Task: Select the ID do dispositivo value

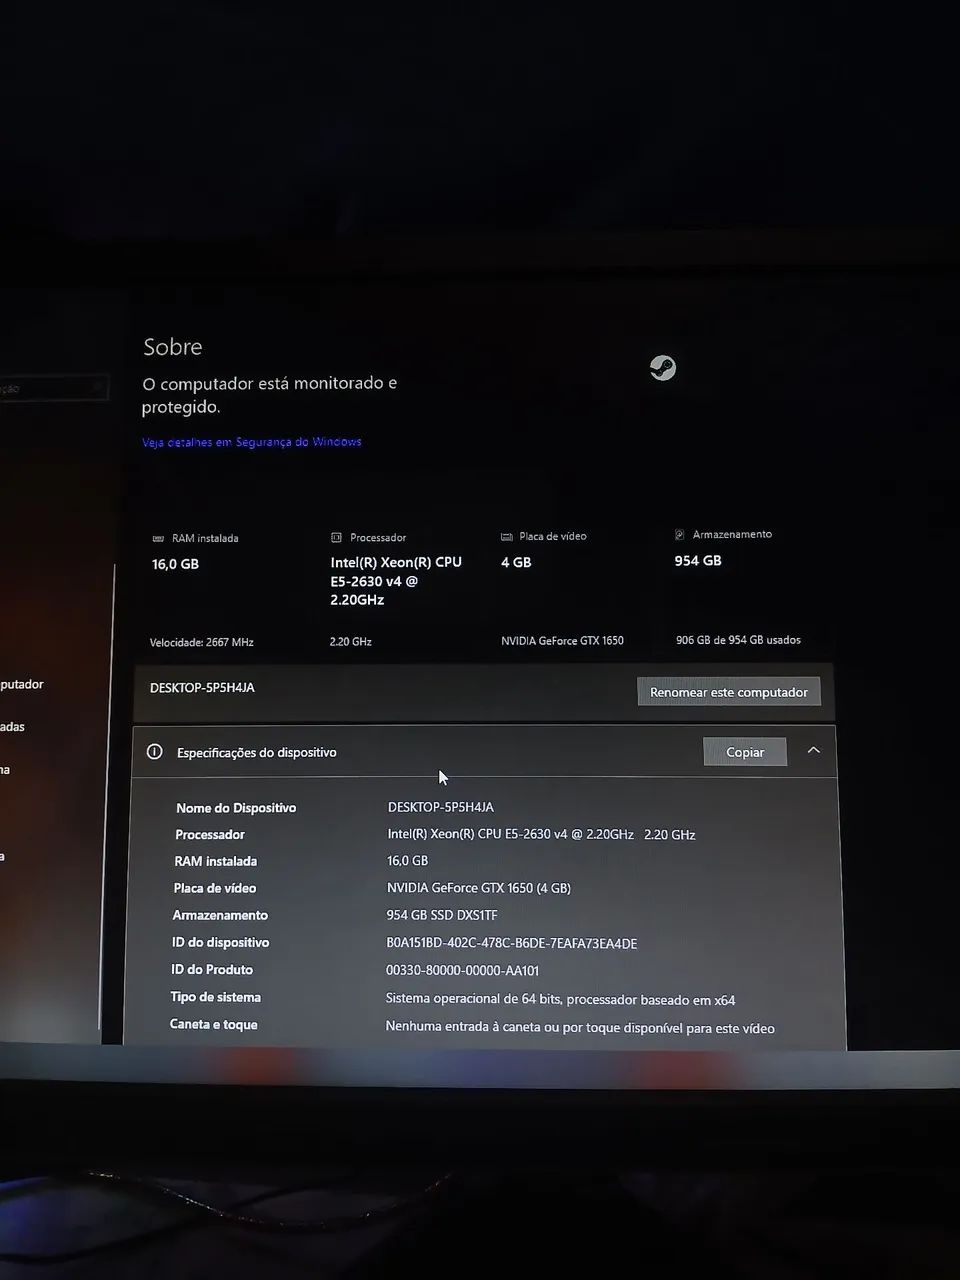Action: click(x=512, y=943)
